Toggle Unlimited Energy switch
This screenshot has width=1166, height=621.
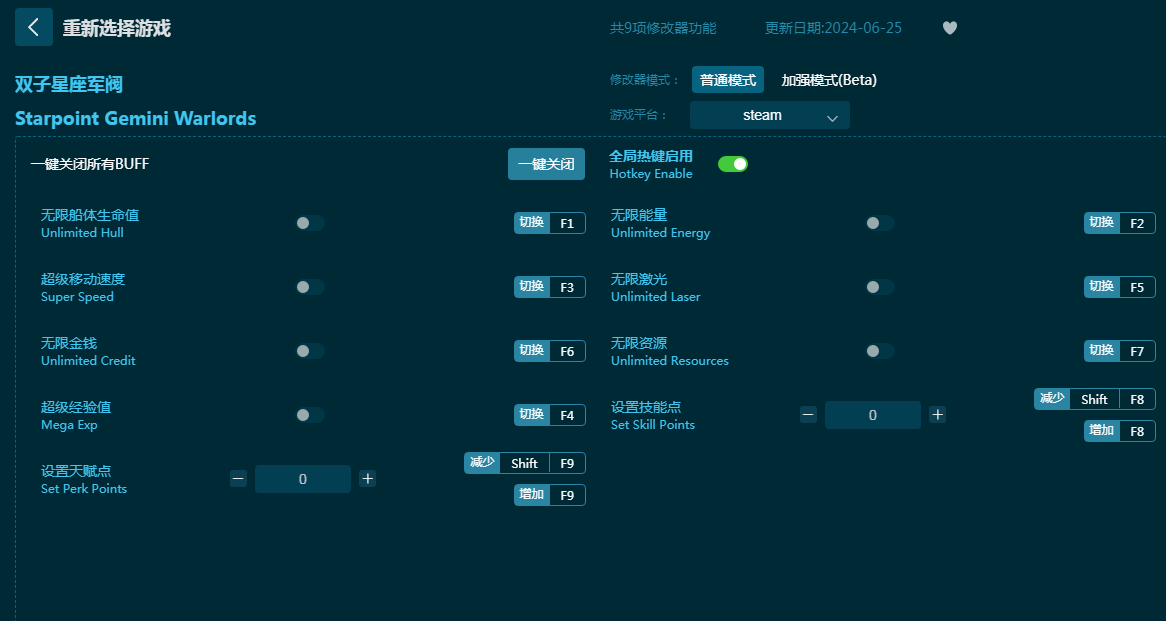tap(880, 223)
